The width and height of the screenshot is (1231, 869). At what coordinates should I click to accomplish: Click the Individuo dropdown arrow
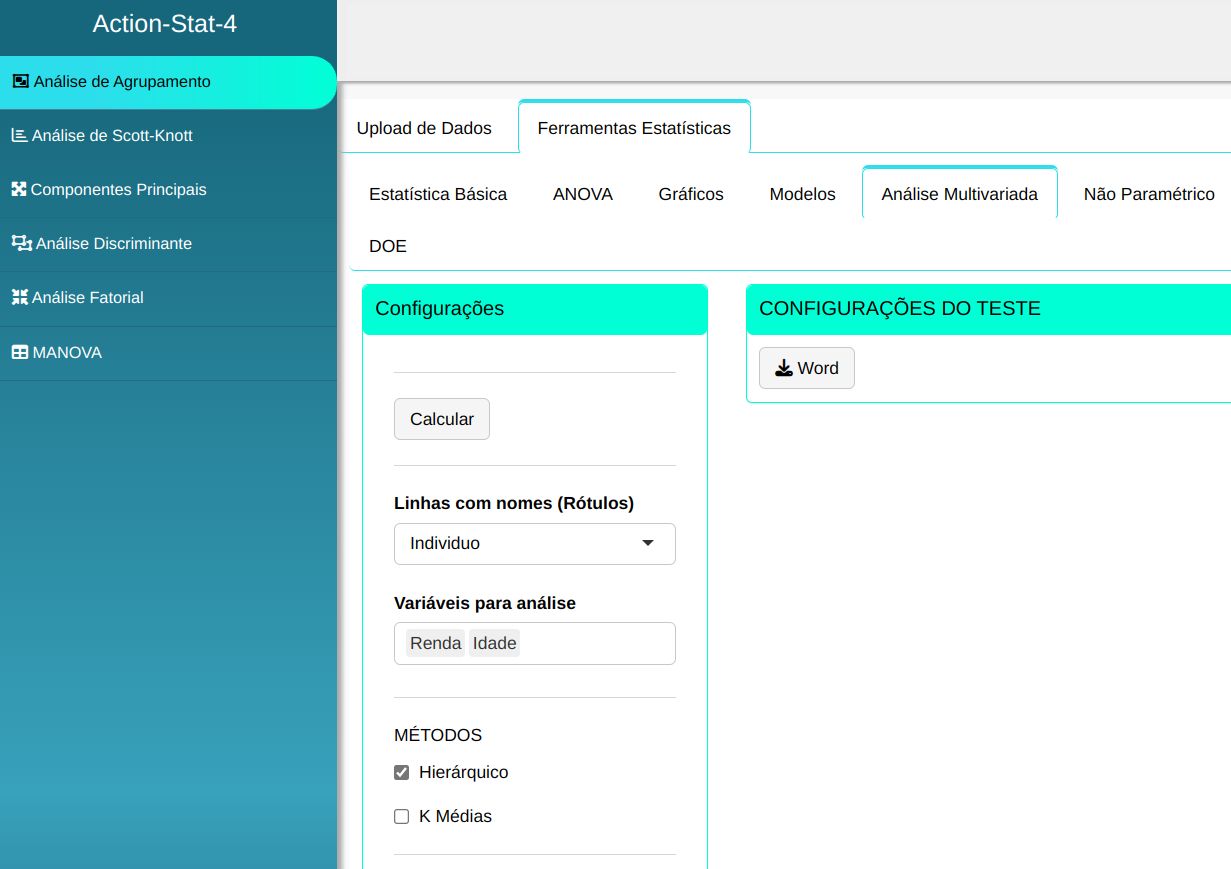point(647,543)
